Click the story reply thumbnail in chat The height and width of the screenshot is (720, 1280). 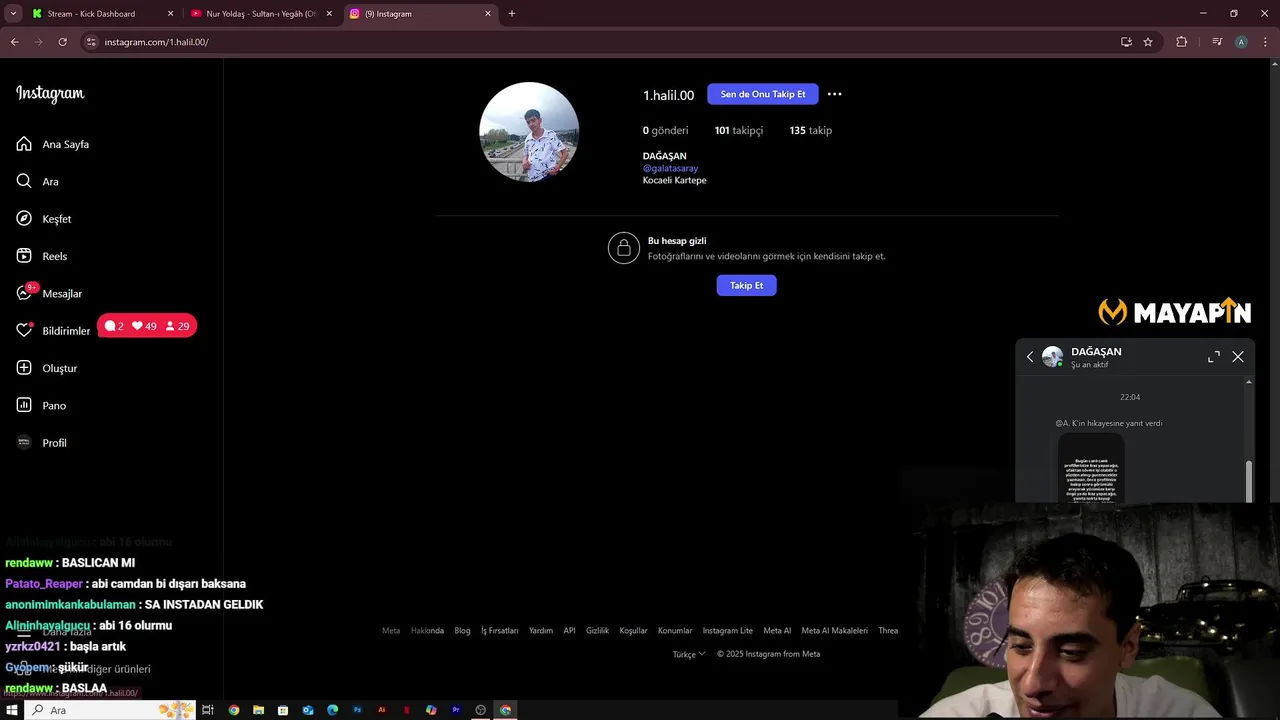(1091, 469)
